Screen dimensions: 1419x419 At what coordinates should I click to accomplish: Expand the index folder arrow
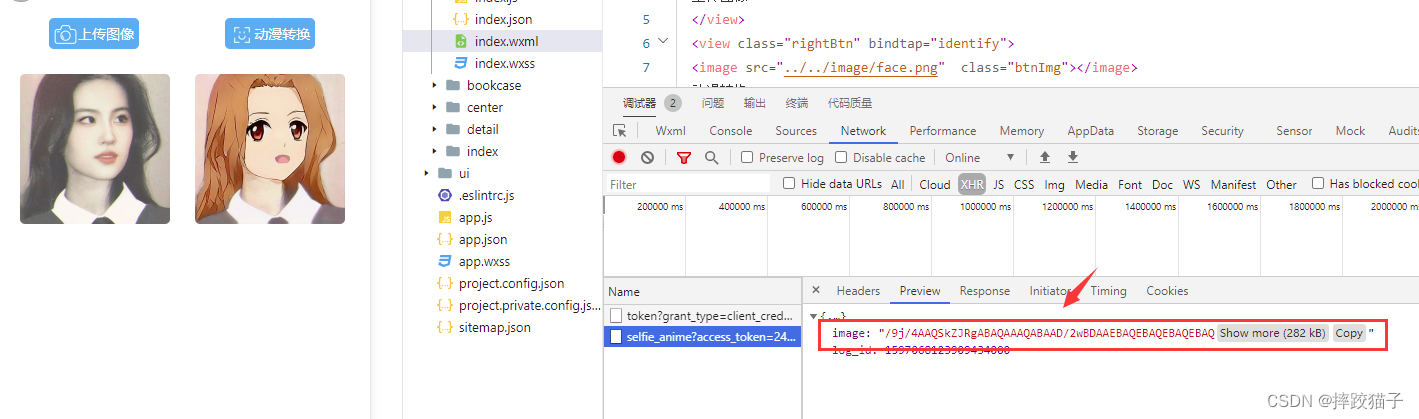[435, 151]
